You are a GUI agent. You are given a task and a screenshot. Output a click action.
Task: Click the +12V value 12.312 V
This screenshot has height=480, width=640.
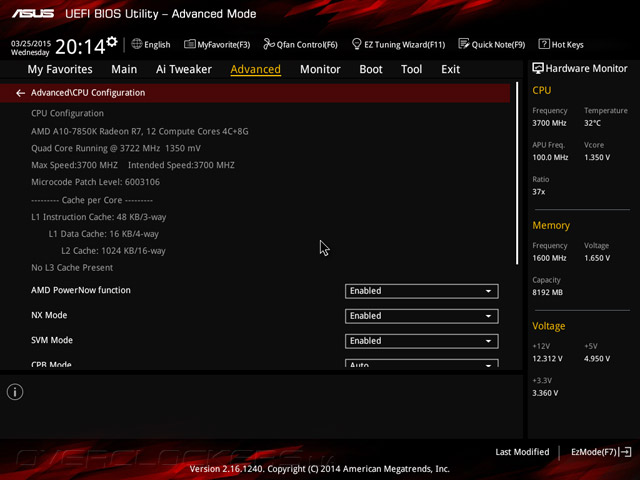tap(547, 358)
